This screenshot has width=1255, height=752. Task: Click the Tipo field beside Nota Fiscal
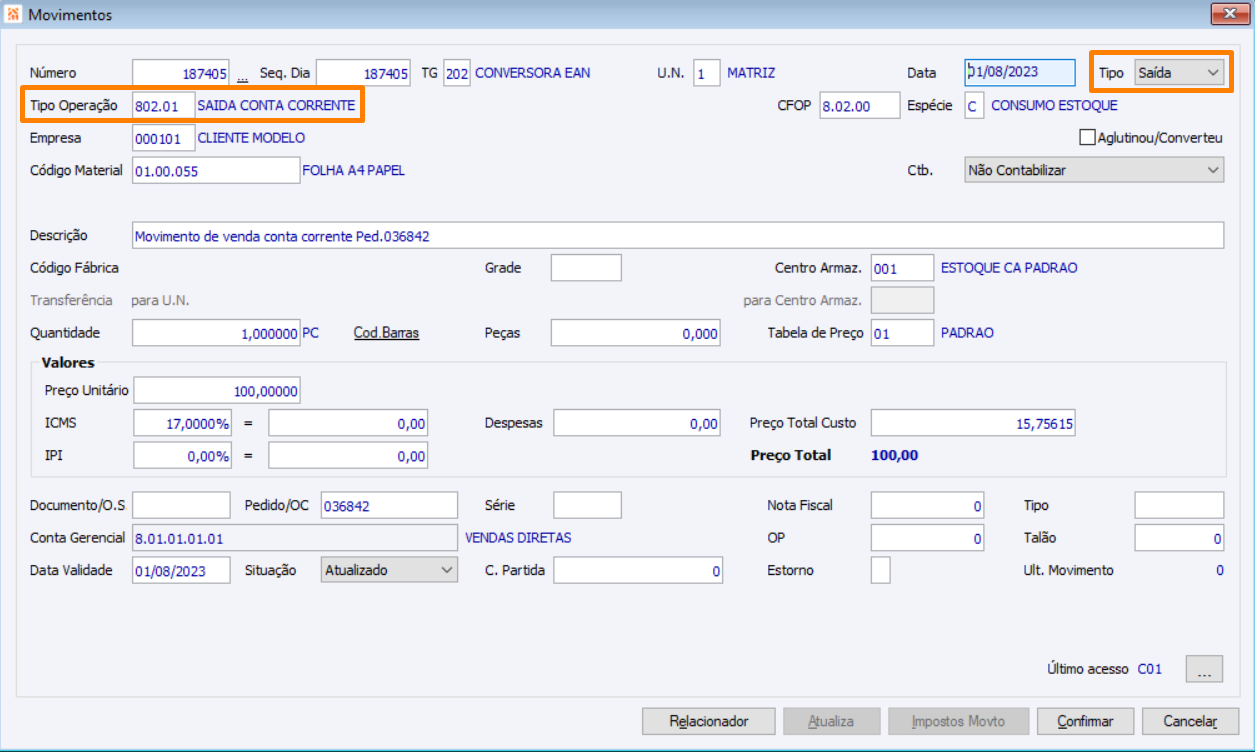(x=1179, y=505)
